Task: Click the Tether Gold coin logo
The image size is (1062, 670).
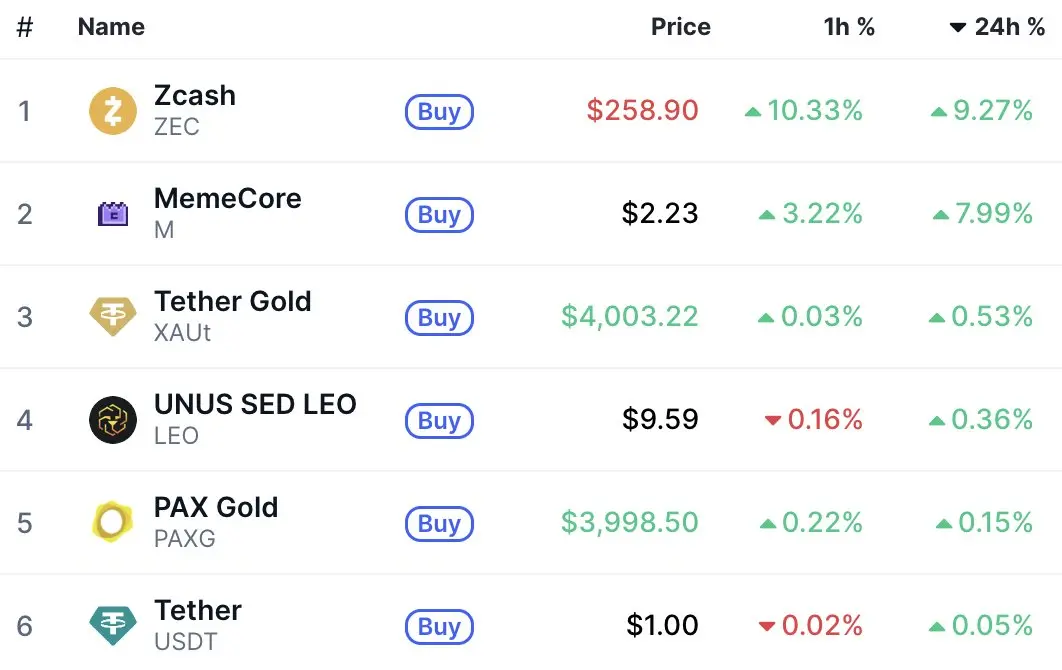Action: tap(112, 317)
